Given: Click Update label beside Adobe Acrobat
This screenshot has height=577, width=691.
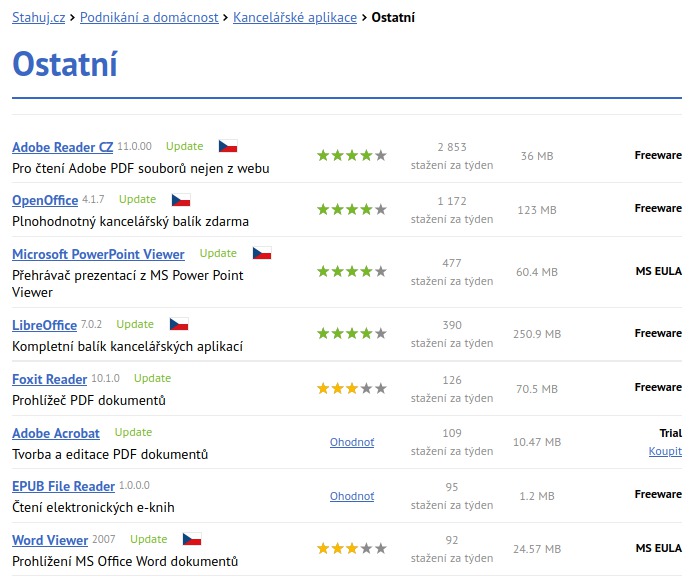Looking at the screenshot, I should (133, 432).
